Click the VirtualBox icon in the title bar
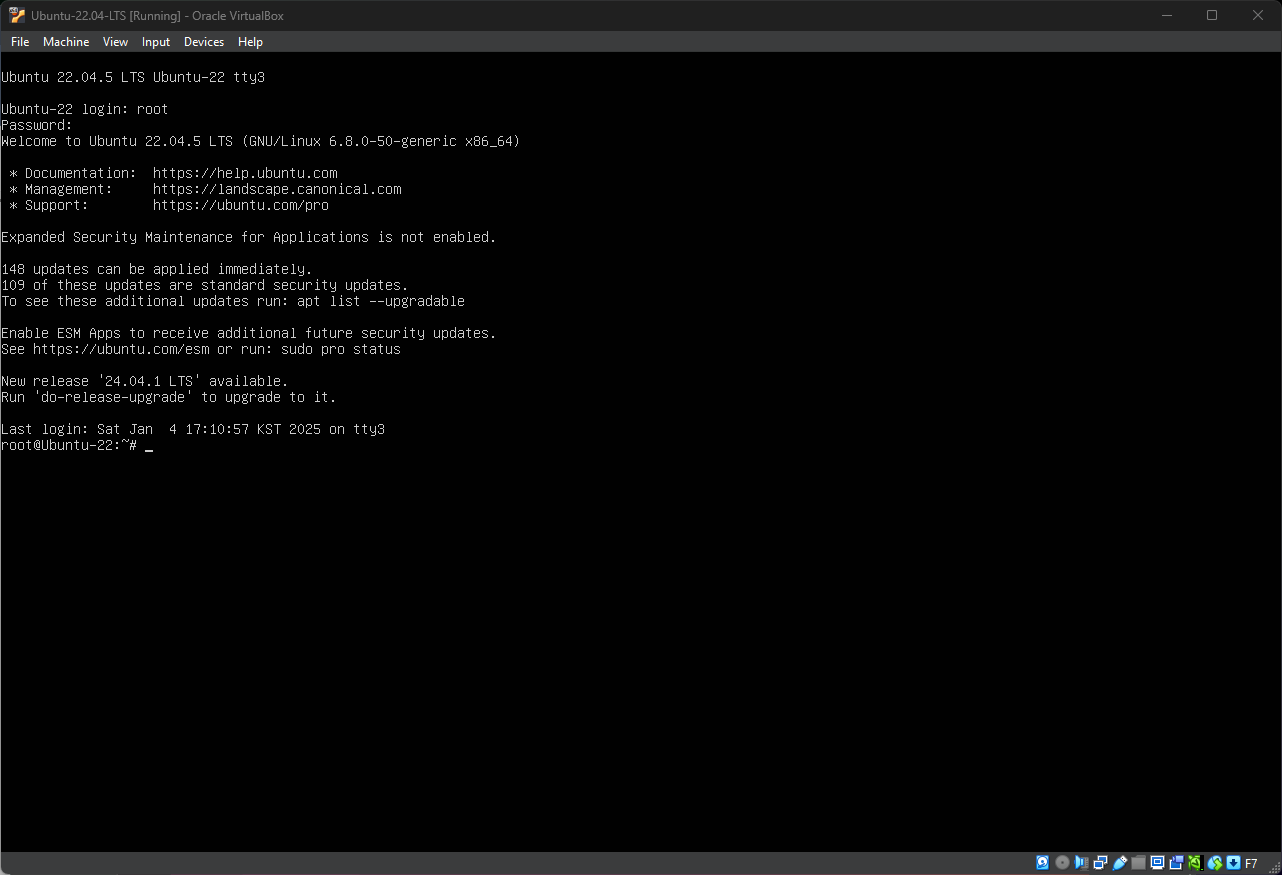 point(17,15)
